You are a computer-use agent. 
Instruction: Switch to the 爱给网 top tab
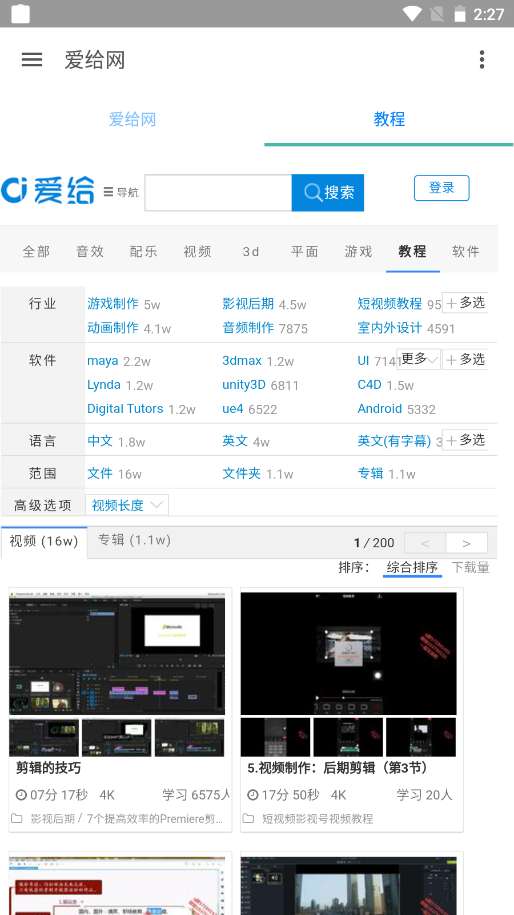point(132,120)
